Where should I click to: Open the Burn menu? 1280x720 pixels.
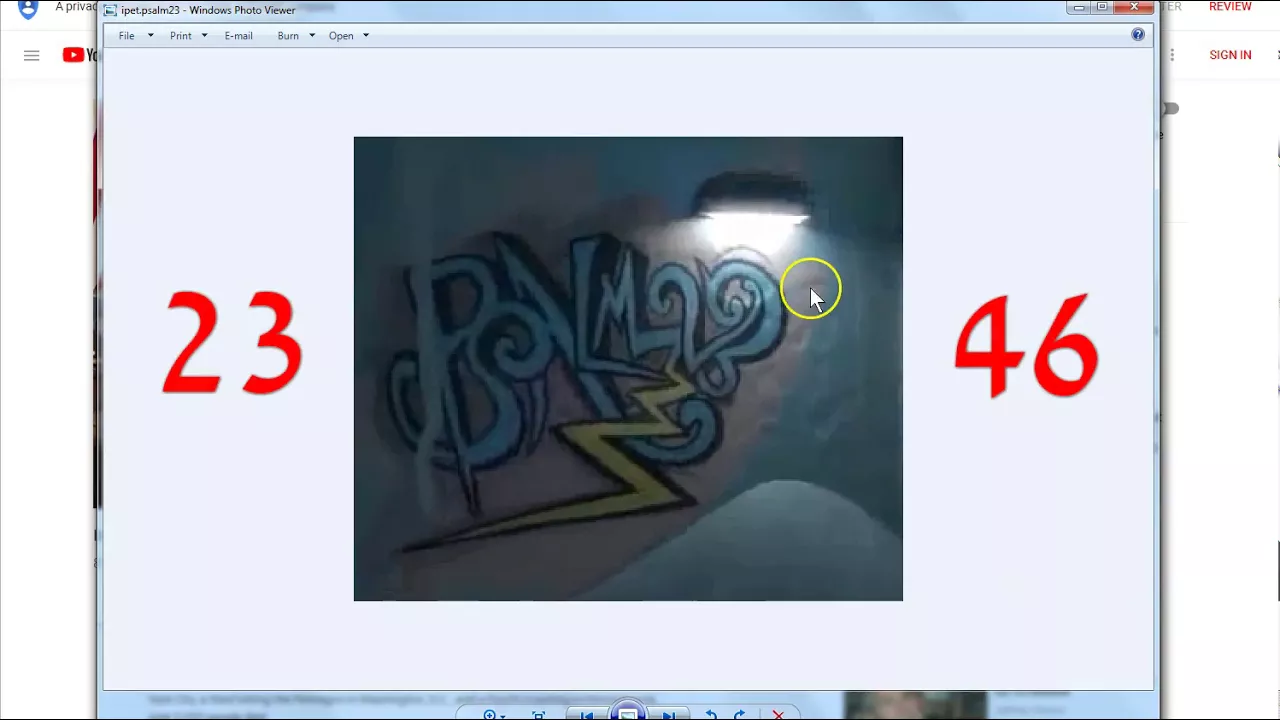[x=288, y=36]
